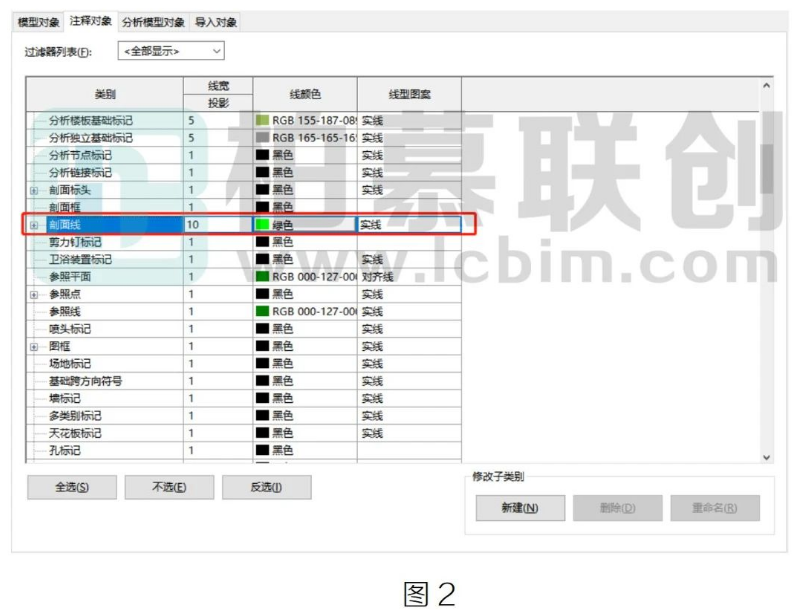Click the vertical scrollbar thumb
792x610 pixels.
767,169
